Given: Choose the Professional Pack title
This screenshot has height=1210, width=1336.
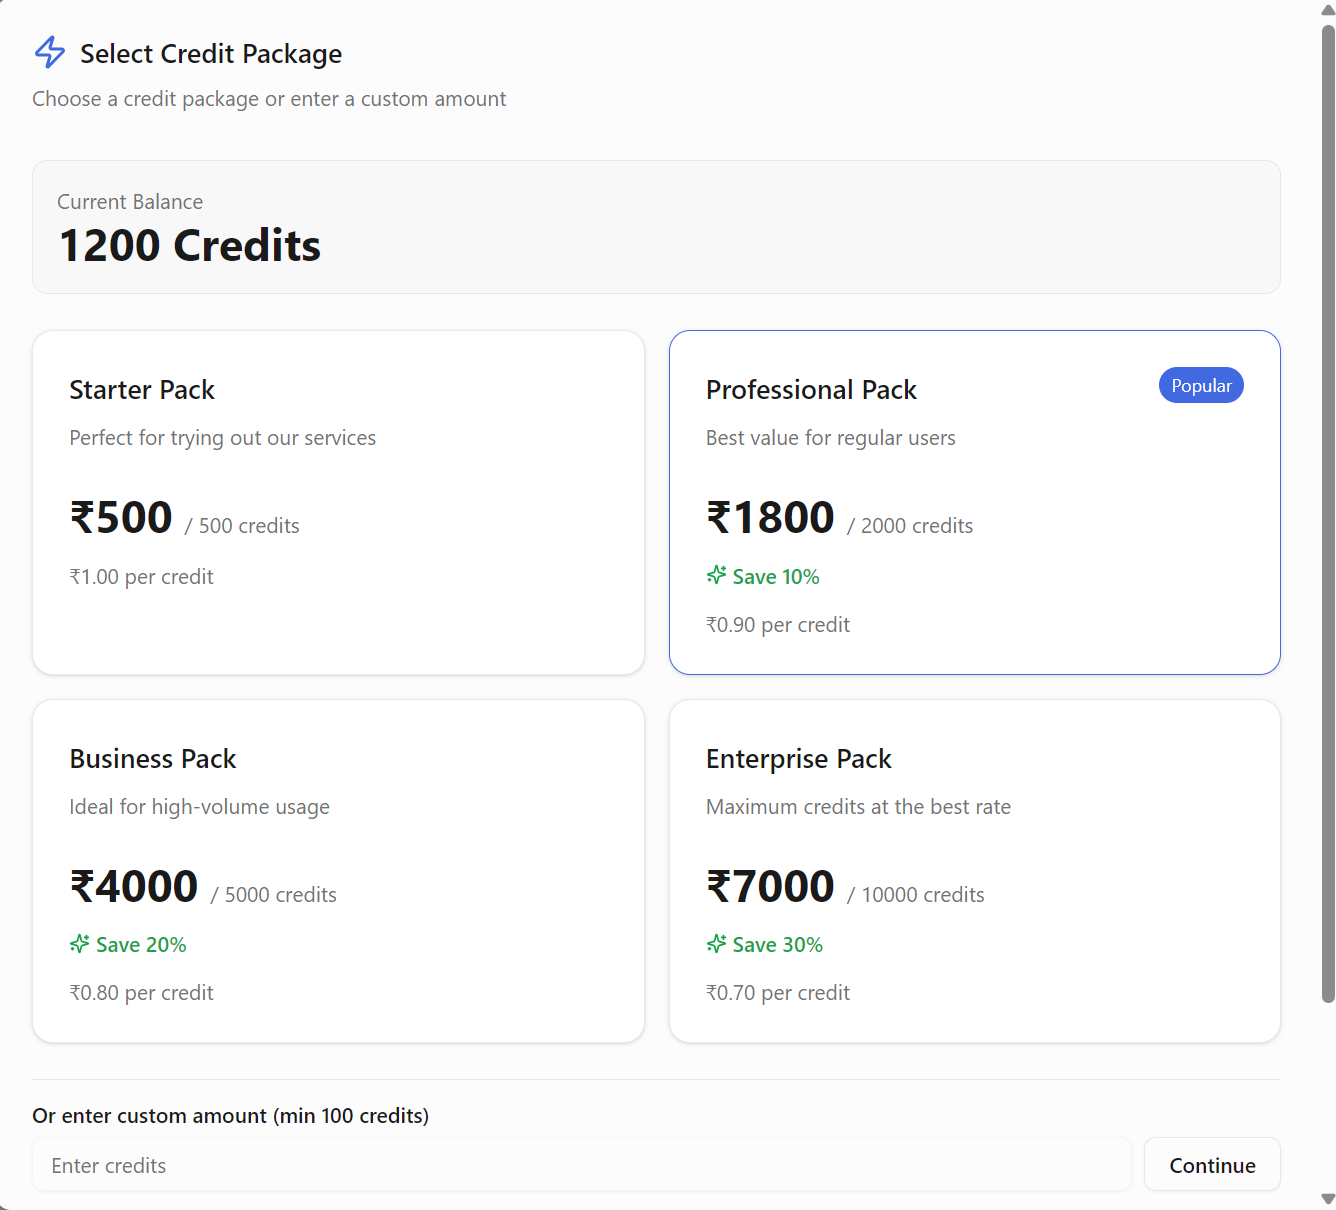Looking at the screenshot, I should [811, 390].
